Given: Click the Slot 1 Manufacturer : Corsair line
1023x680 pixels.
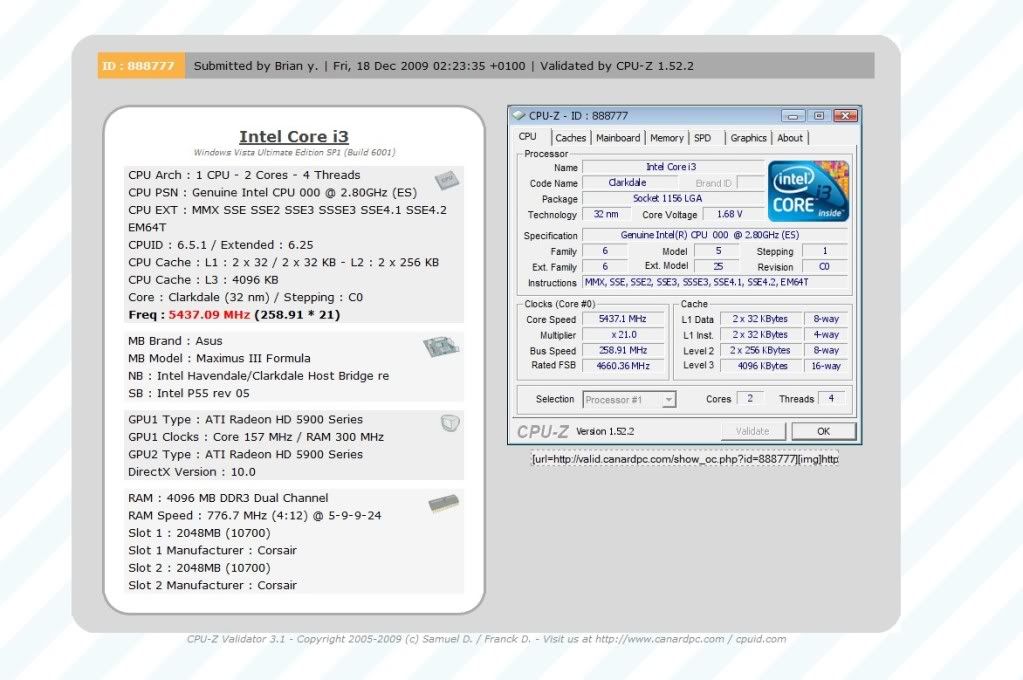Looking at the screenshot, I should [212, 550].
